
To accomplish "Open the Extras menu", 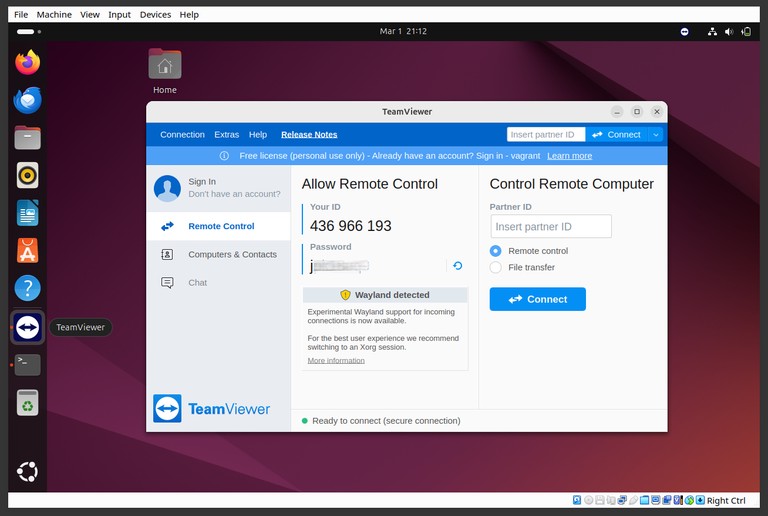I will click(227, 135).
